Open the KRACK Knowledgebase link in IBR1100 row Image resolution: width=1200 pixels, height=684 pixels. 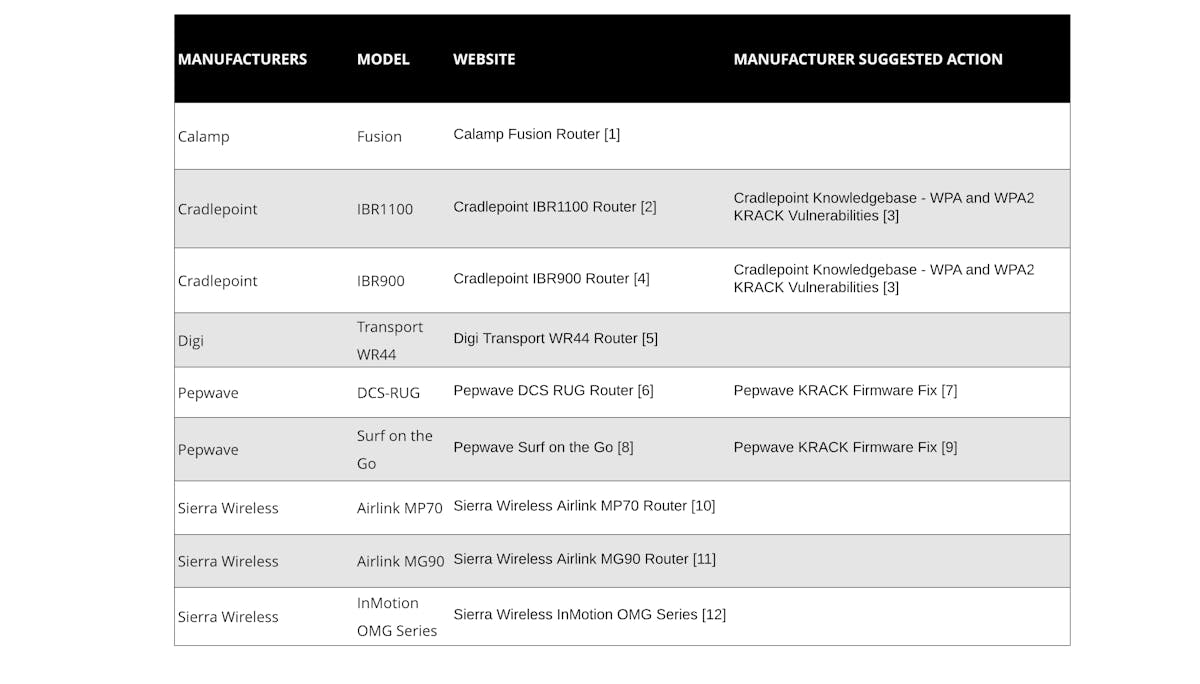pos(884,207)
